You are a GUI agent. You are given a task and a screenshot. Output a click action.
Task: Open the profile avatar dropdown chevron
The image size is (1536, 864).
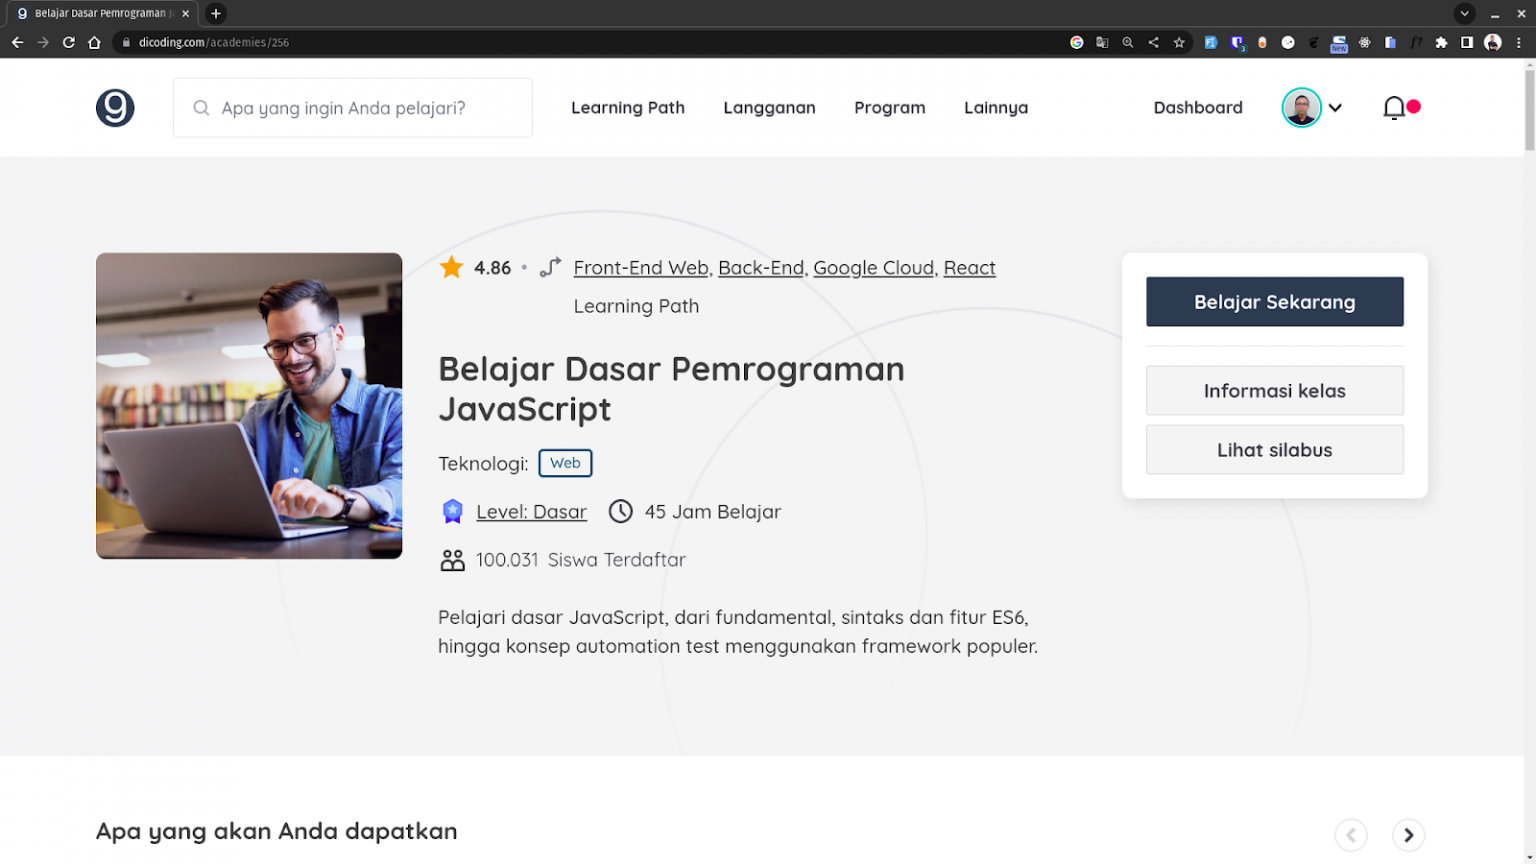point(1337,107)
